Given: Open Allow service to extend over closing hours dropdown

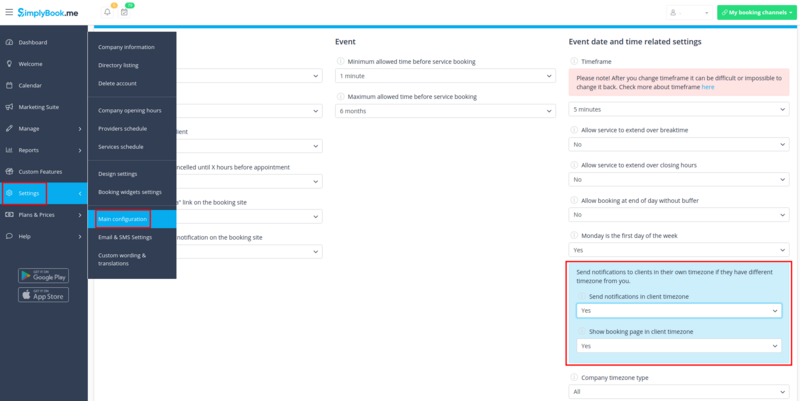Looking at the screenshot, I should tap(679, 180).
